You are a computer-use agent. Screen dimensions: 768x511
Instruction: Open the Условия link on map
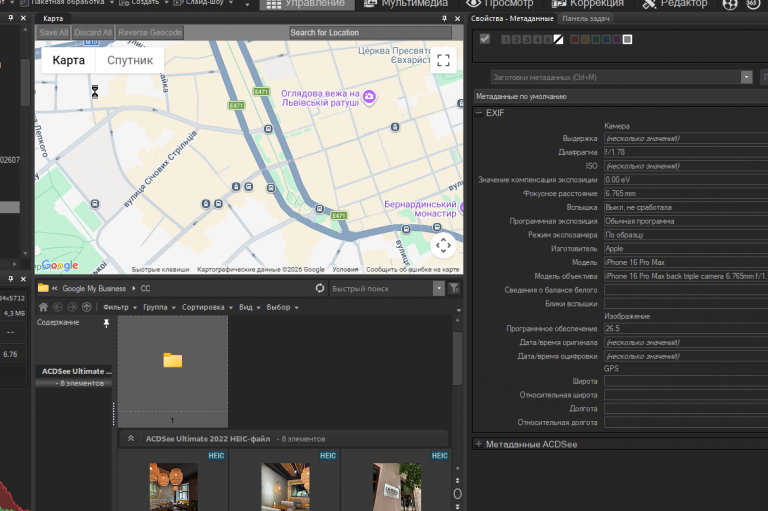point(345,269)
